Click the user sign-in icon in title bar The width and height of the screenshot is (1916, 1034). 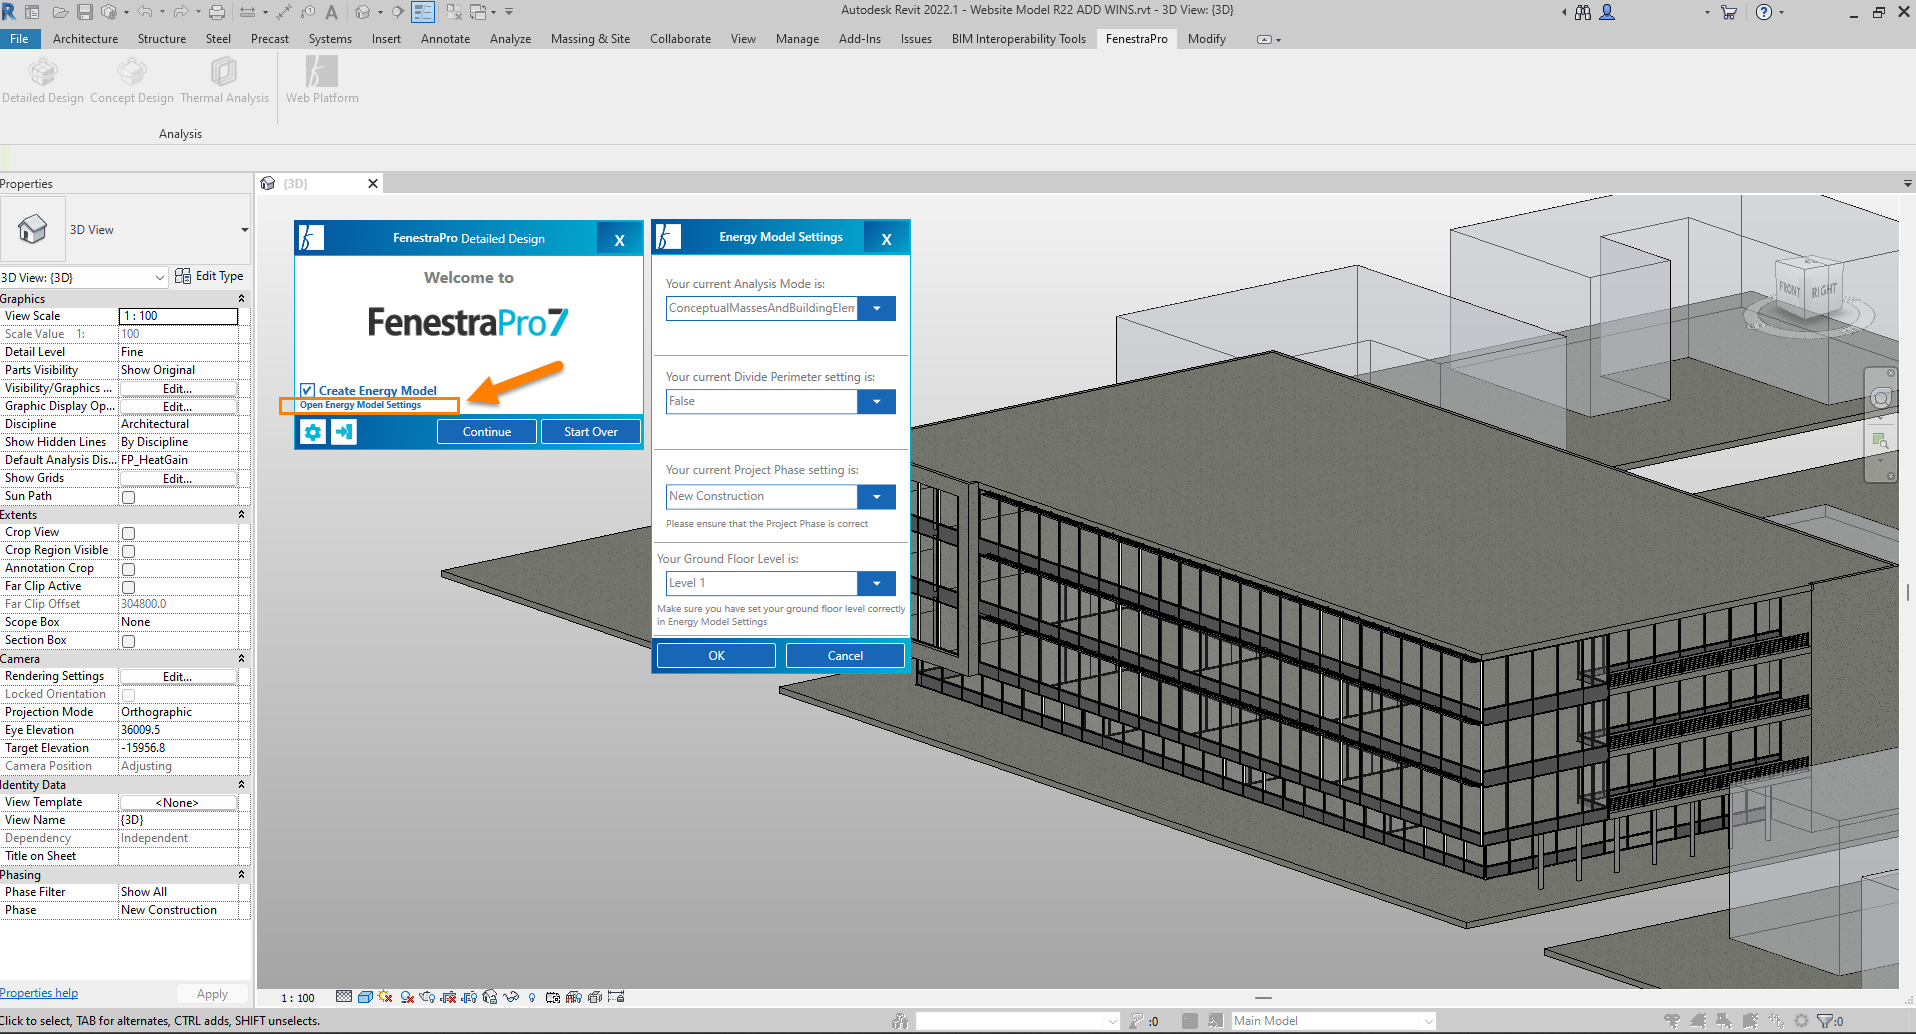tap(1607, 12)
